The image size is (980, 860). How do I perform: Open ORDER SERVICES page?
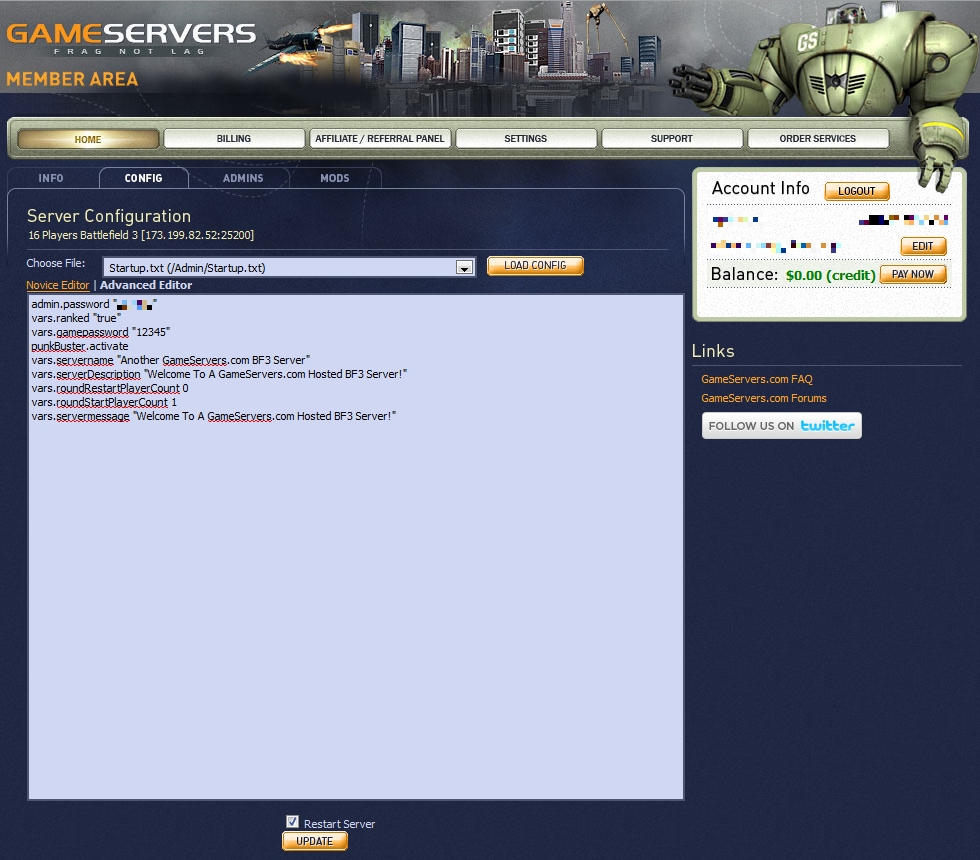tap(818, 139)
